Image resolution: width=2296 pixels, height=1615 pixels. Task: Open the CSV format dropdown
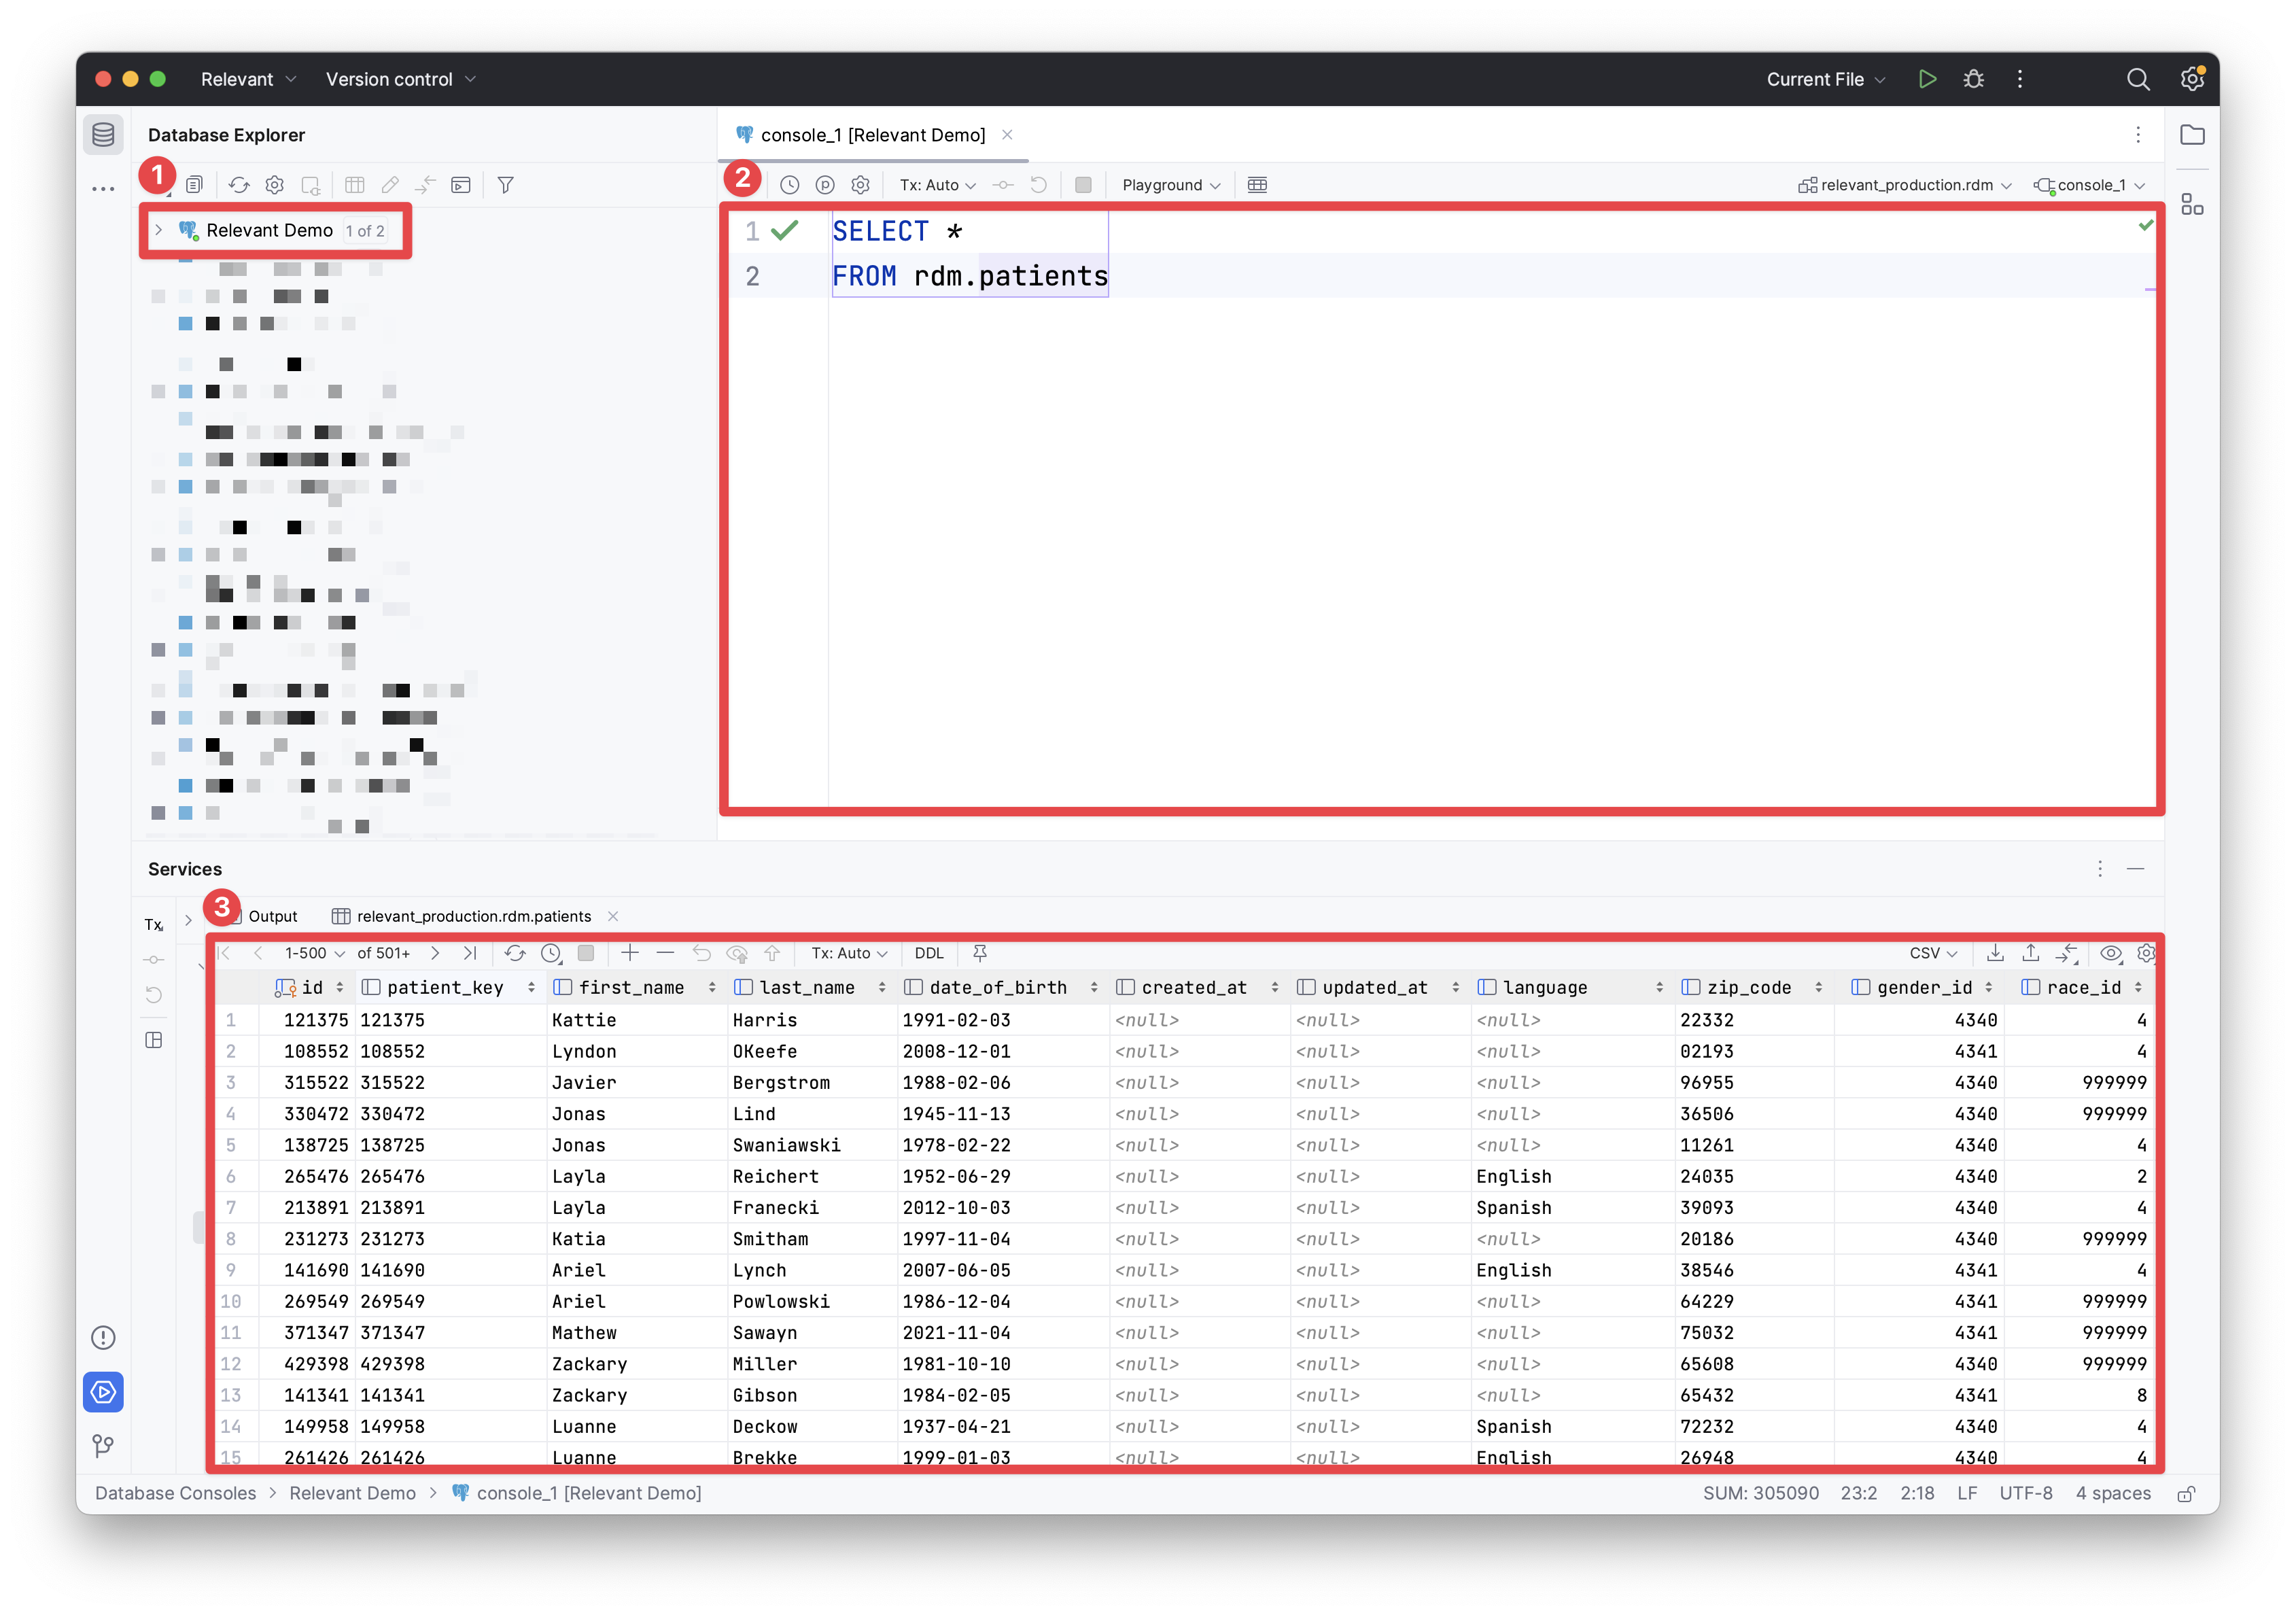1932,953
